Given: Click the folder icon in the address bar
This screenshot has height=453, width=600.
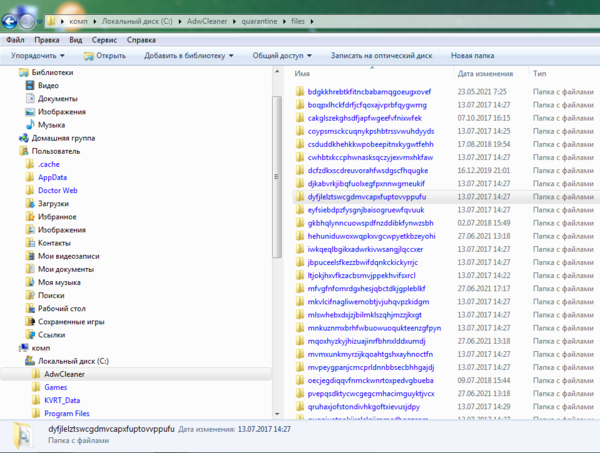Looking at the screenshot, I should click(x=51, y=21).
